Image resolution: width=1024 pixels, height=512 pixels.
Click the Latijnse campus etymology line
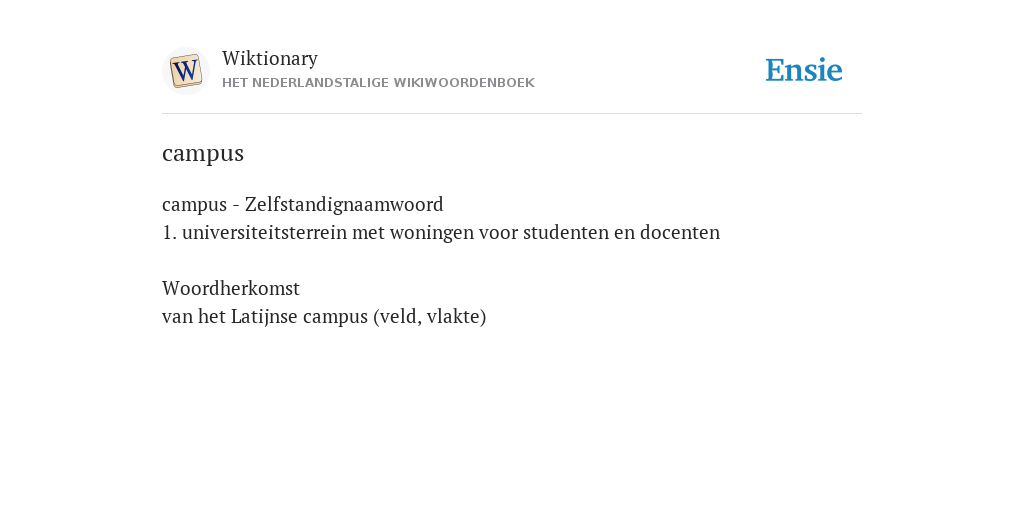tap(324, 317)
